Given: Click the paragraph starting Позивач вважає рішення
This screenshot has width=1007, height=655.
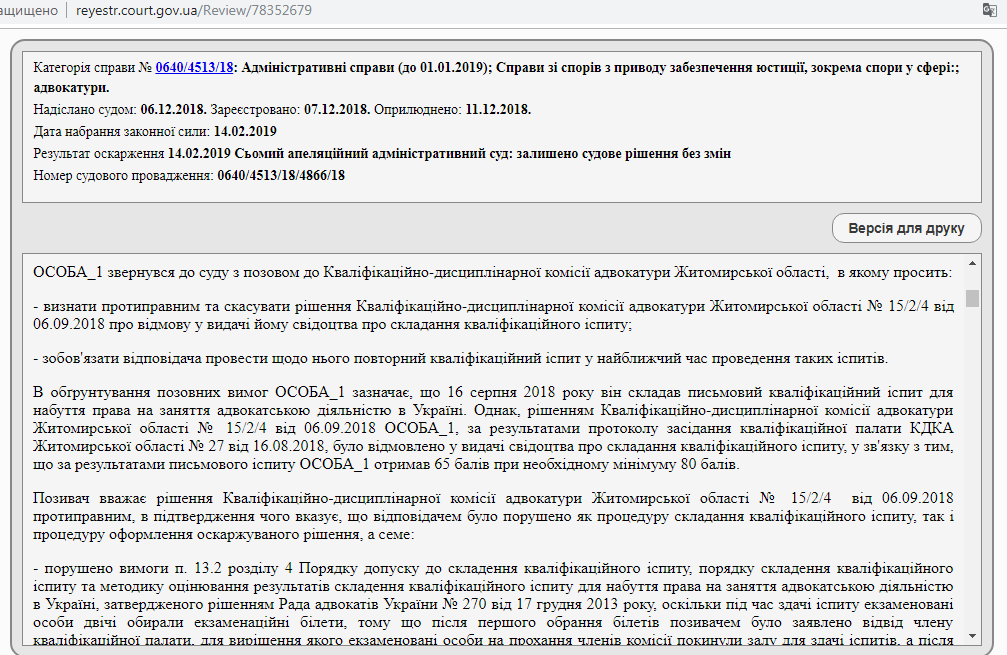Looking at the screenshot, I should coord(493,516).
